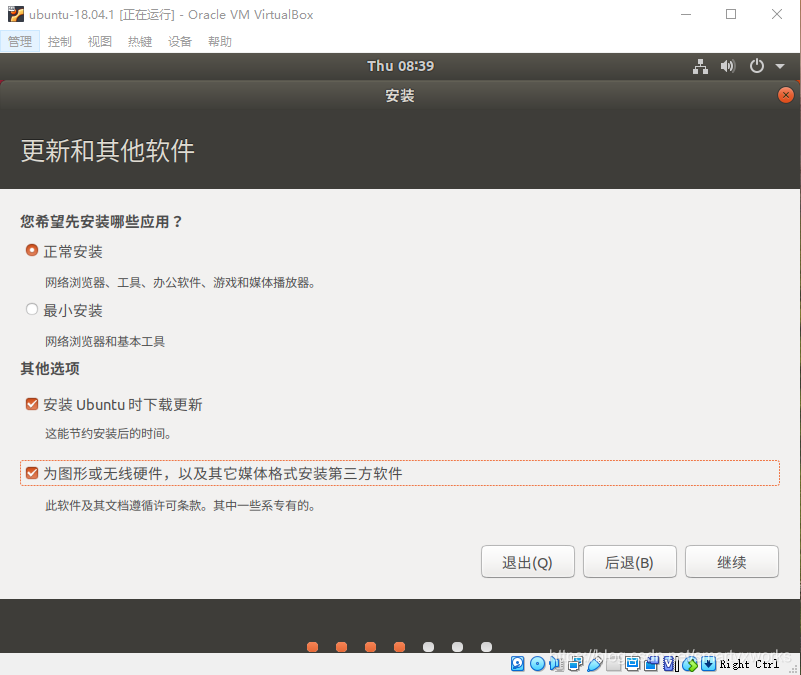Viewport: 801px width, 675px height.
Task: Click the video capture status icon
Action: click(x=651, y=663)
